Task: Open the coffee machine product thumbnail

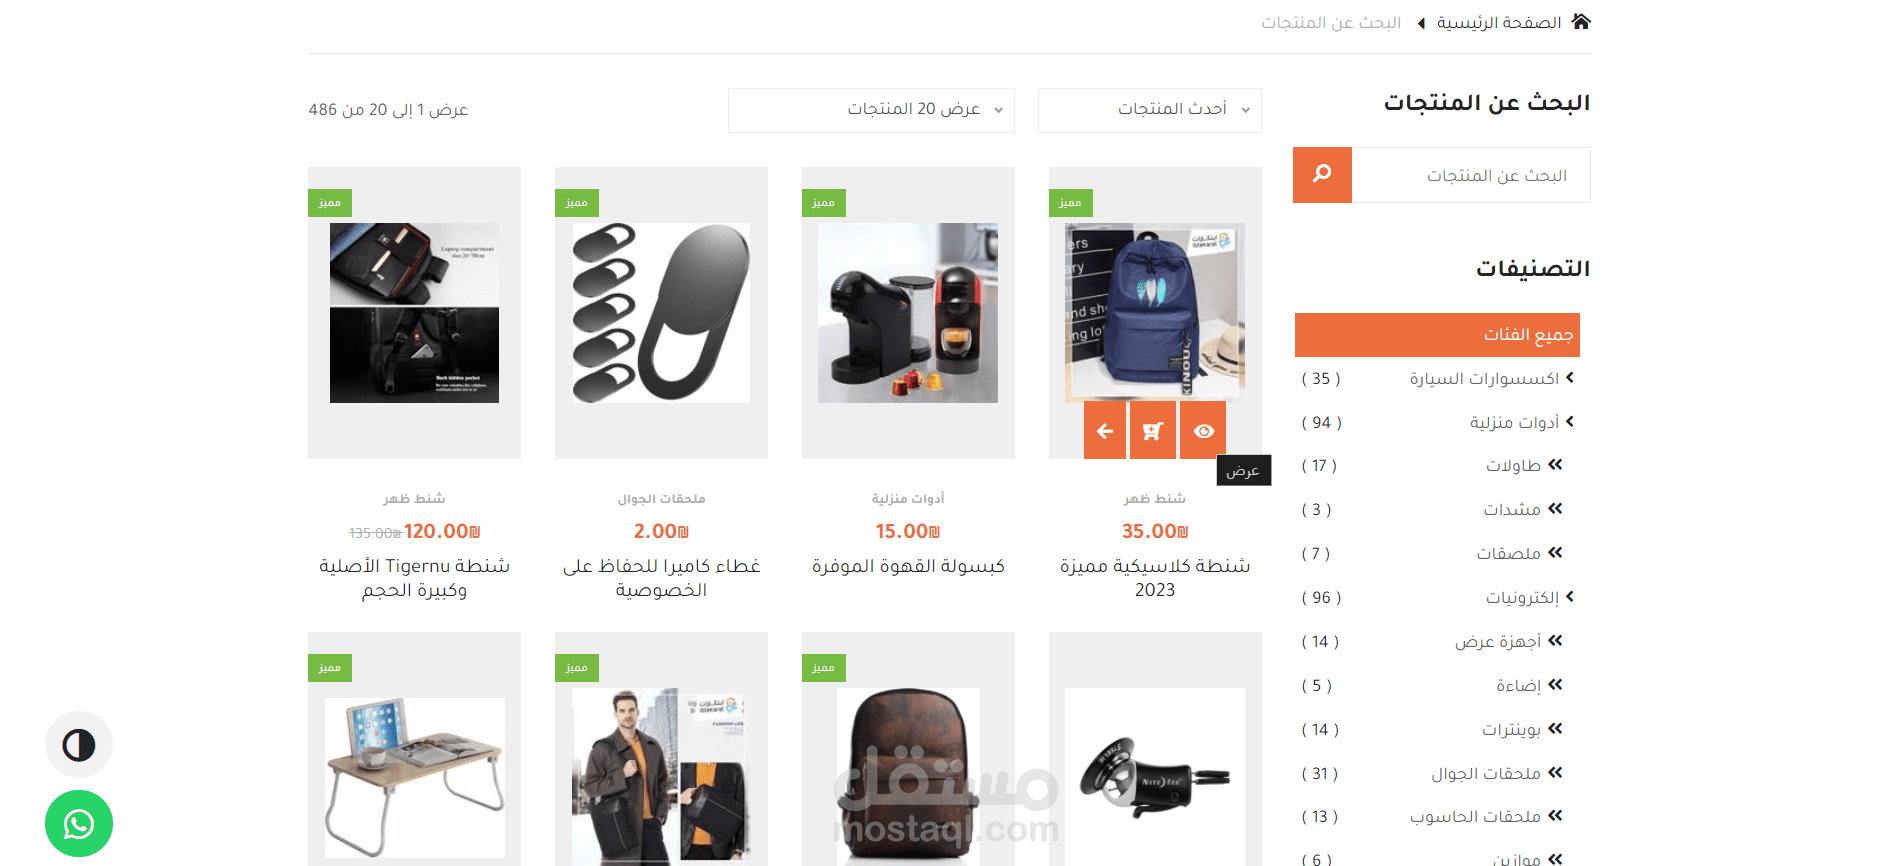Action: [908, 313]
